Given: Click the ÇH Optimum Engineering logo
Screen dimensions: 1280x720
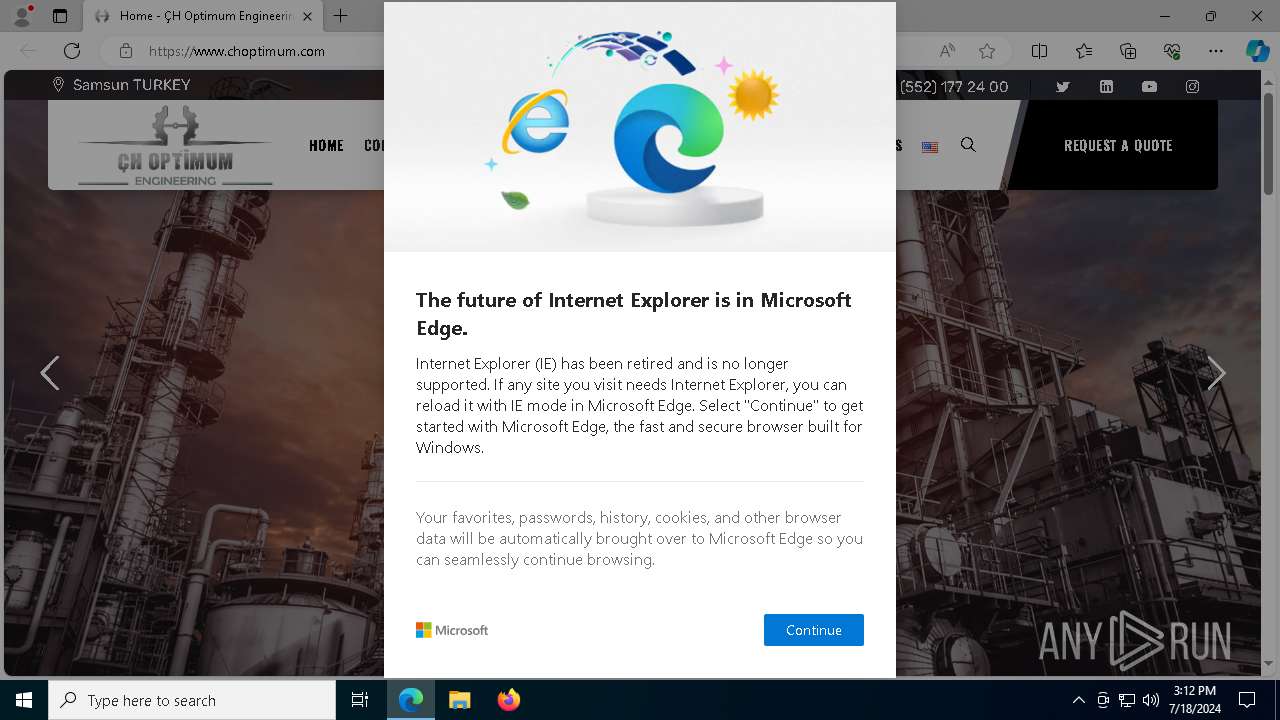Looking at the screenshot, I should pyautogui.click(x=175, y=146).
